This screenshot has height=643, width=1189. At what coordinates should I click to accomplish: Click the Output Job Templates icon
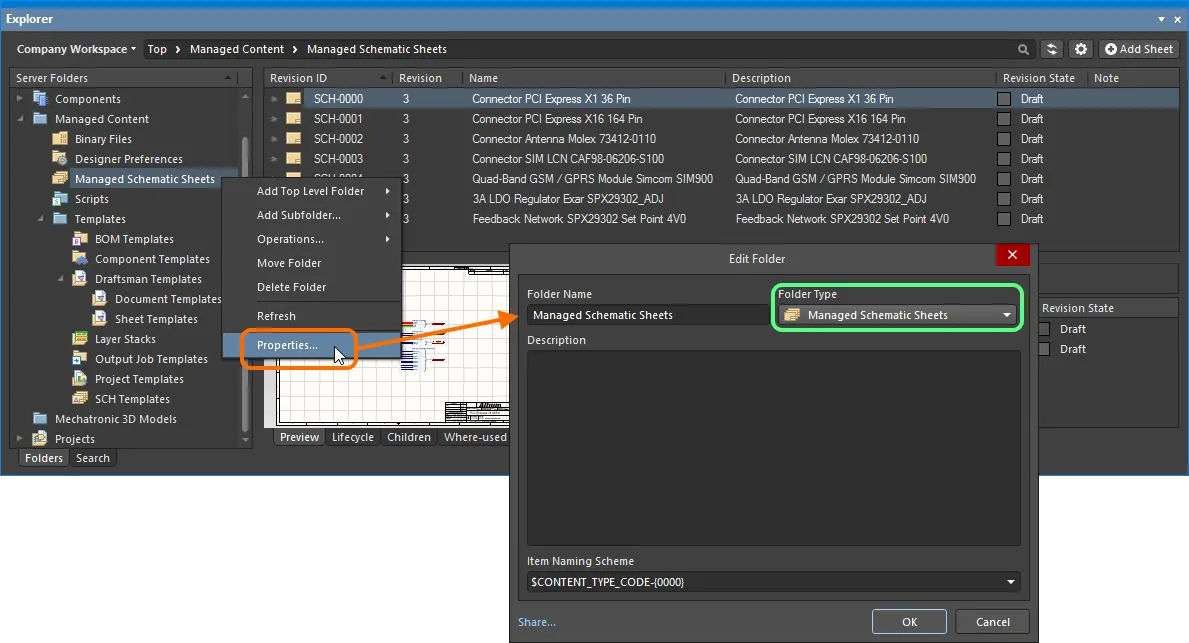click(x=80, y=359)
